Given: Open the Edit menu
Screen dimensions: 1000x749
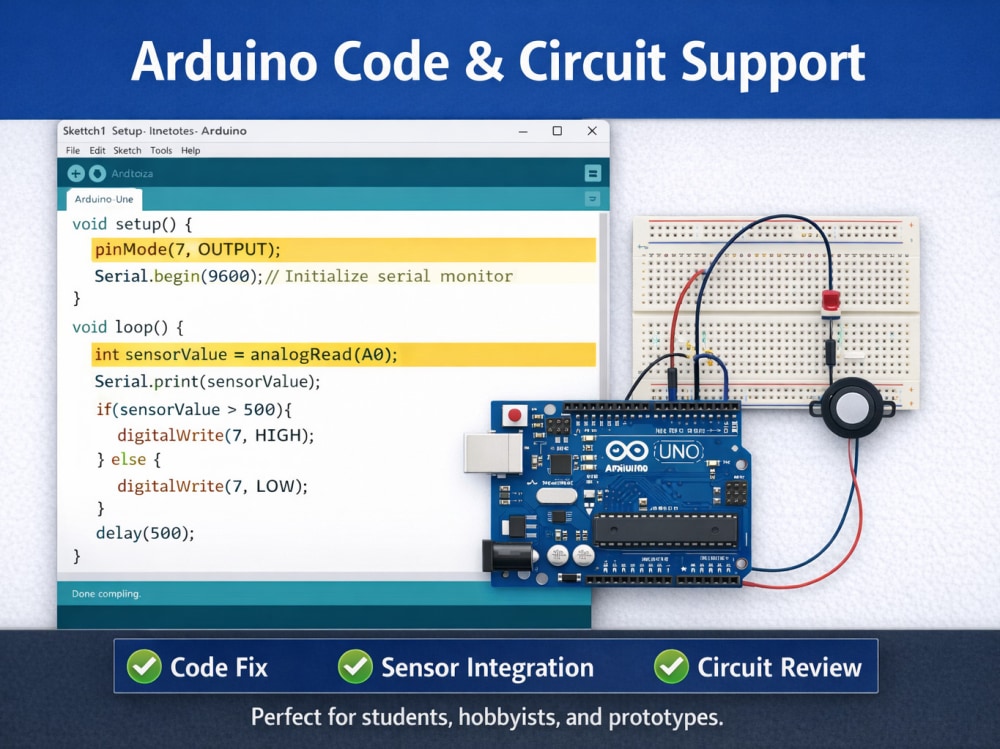Looking at the screenshot, I should click(x=97, y=151).
